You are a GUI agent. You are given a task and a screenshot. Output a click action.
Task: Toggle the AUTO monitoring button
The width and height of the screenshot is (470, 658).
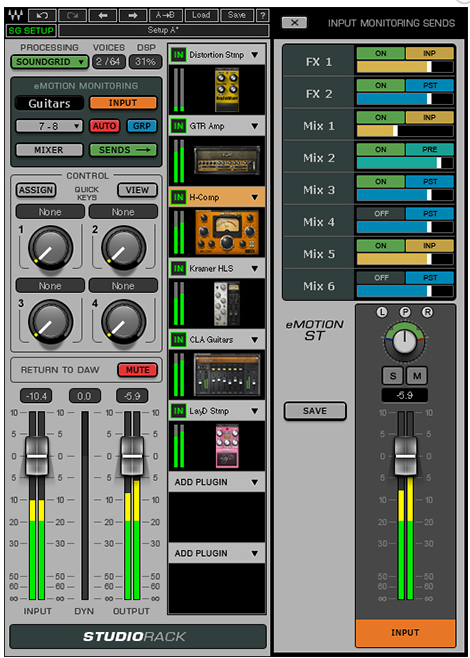[x=104, y=126]
